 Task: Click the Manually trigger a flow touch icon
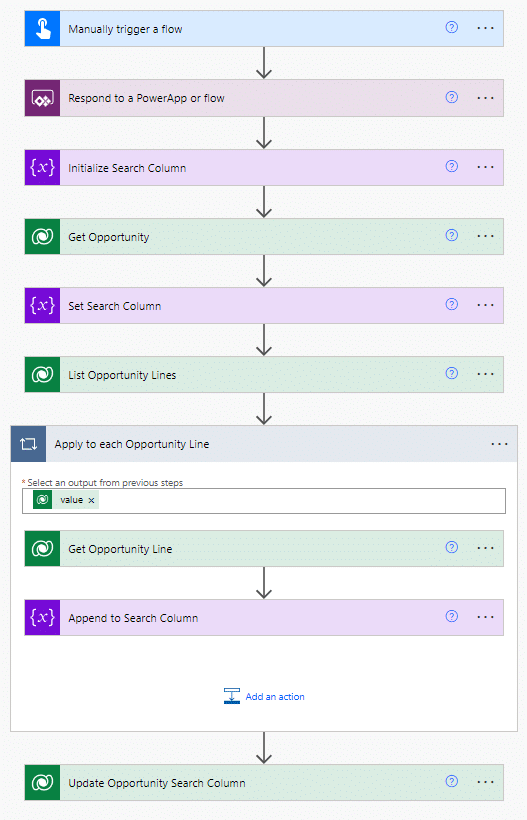[x=42, y=29]
